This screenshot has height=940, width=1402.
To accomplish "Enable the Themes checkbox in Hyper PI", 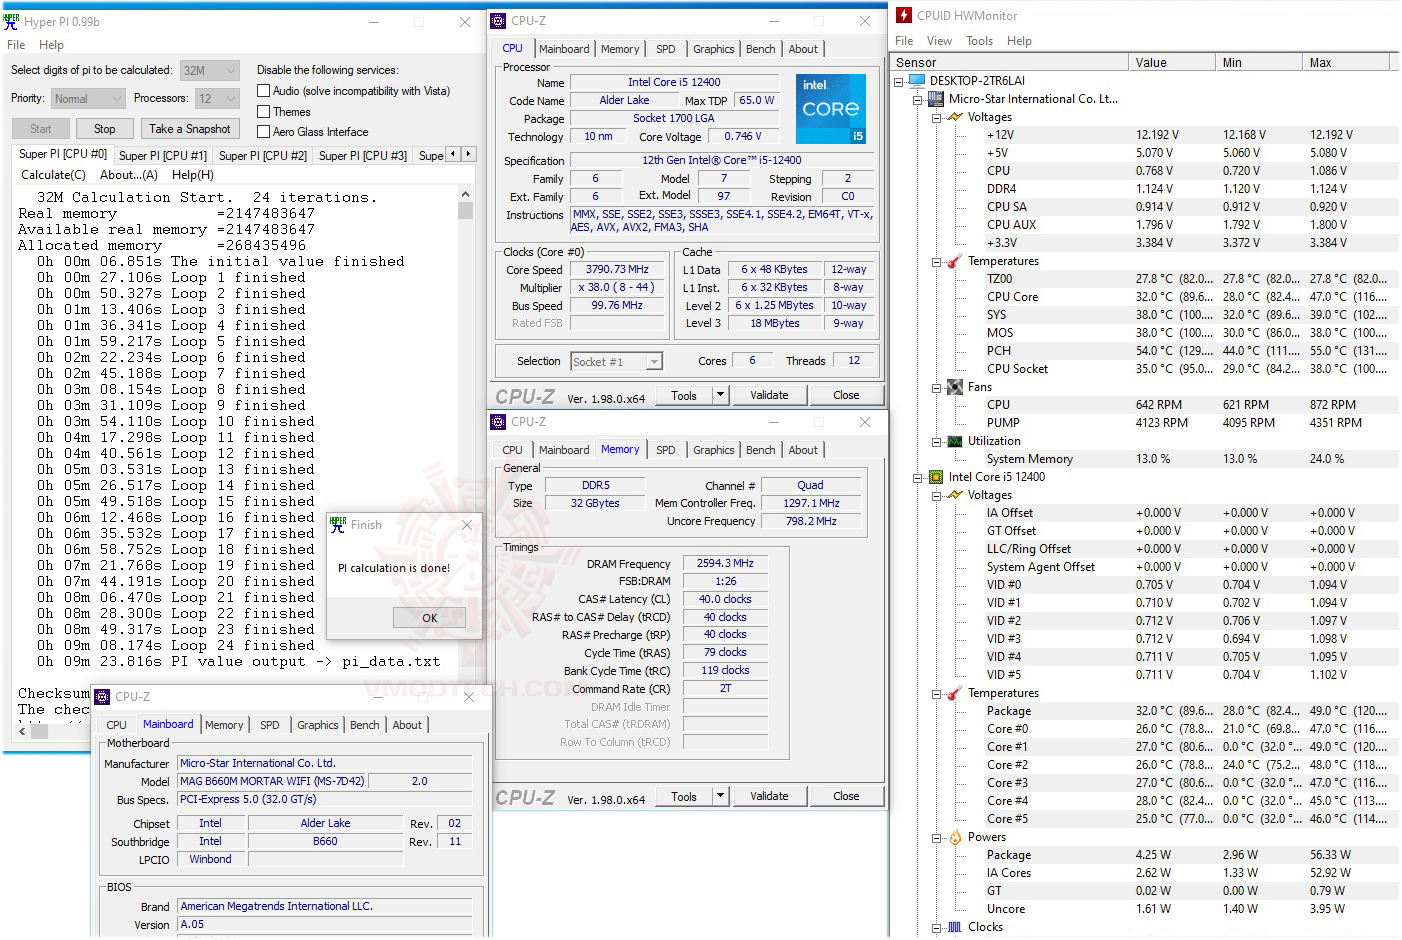I will [264, 111].
